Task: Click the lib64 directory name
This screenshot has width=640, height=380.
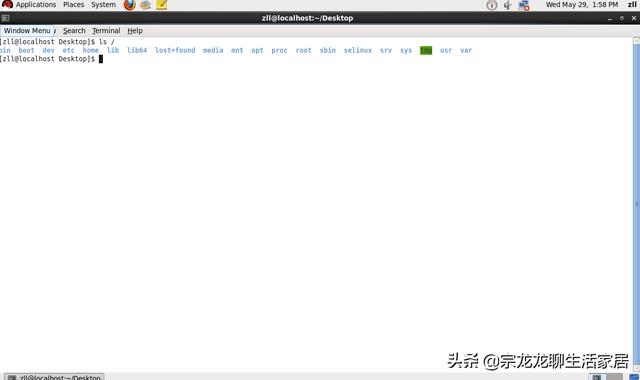Action: tap(137, 50)
